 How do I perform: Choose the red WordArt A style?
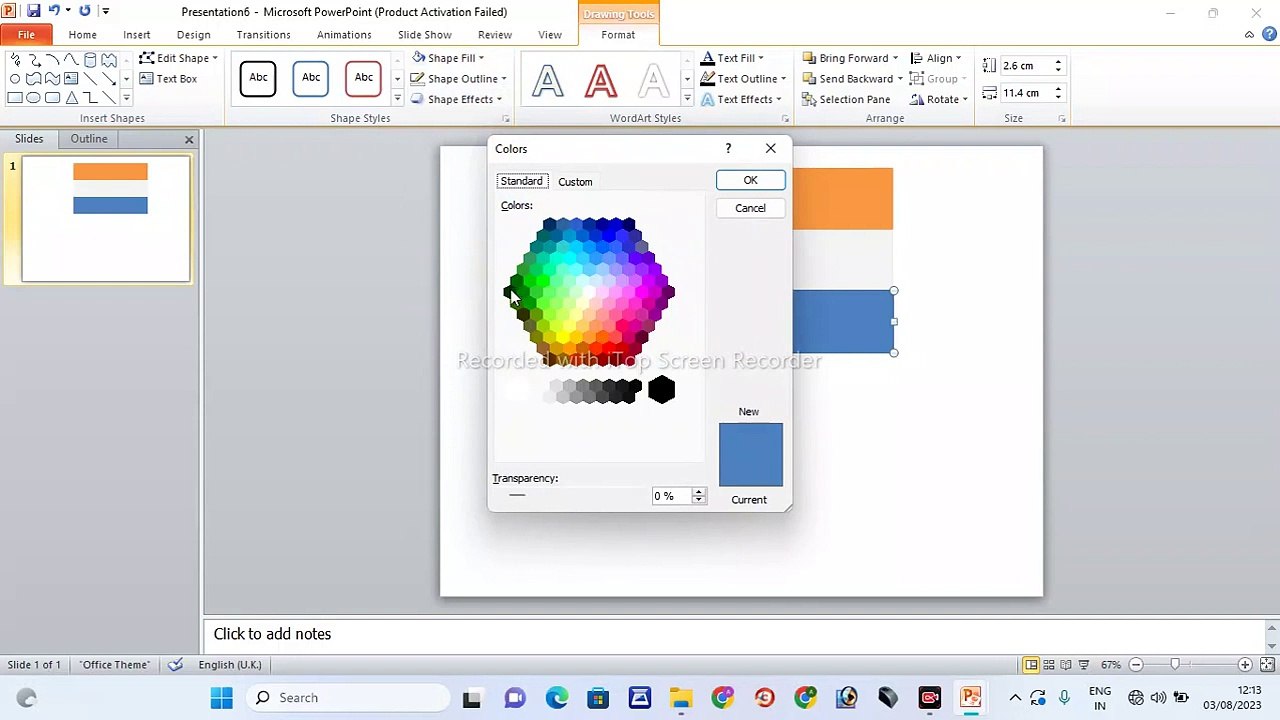(600, 80)
